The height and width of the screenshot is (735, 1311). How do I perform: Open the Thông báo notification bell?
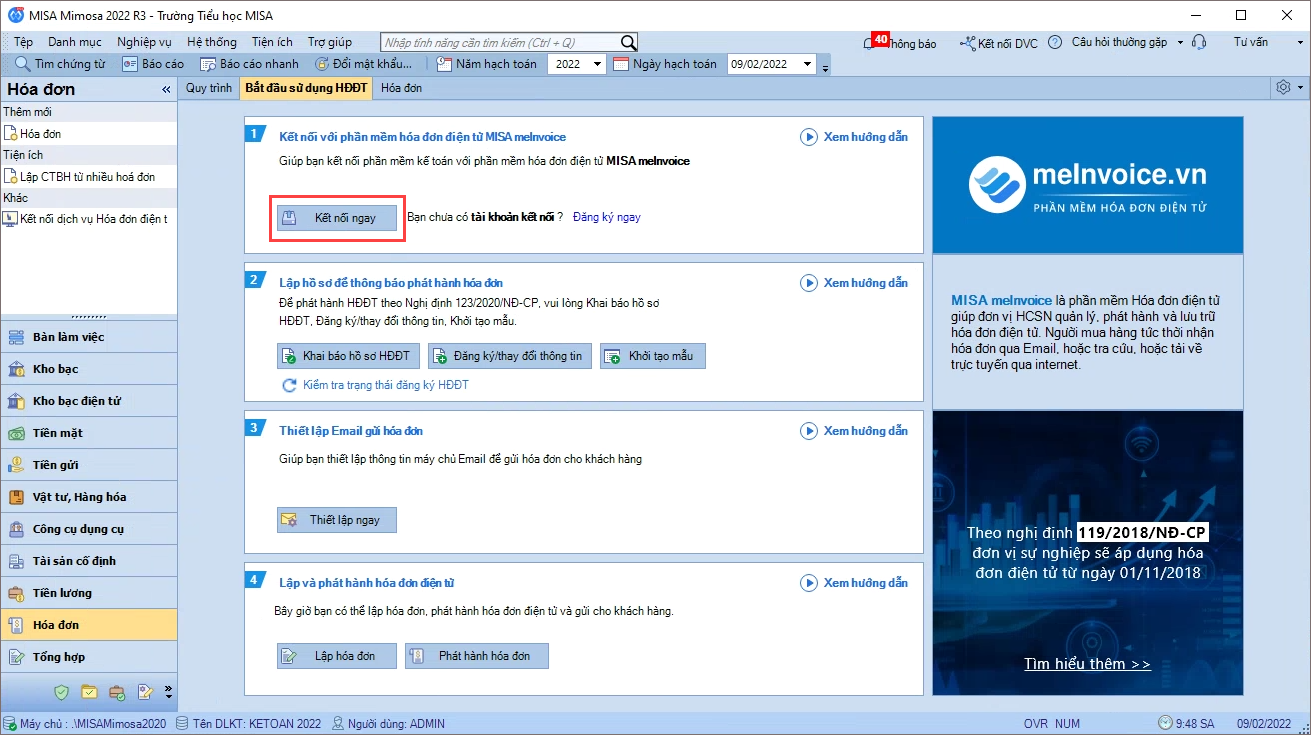click(870, 43)
